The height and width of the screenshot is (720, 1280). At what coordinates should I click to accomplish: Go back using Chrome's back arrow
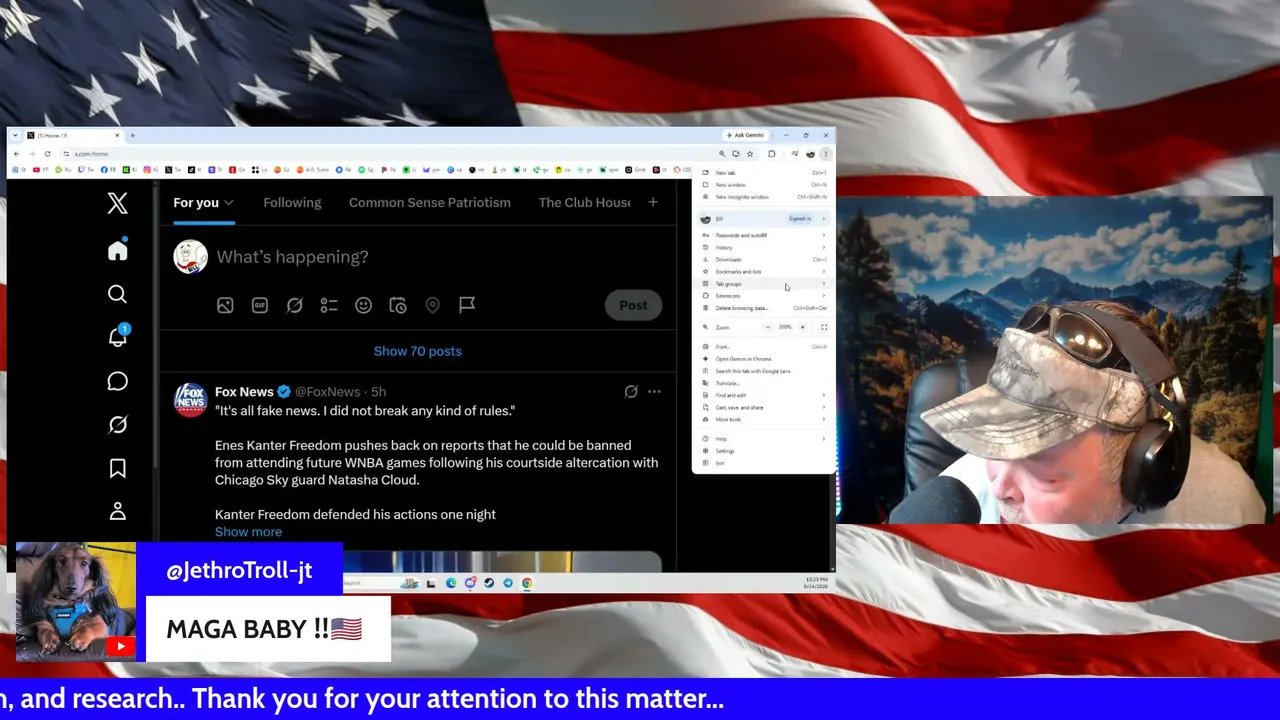pos(16,154)
